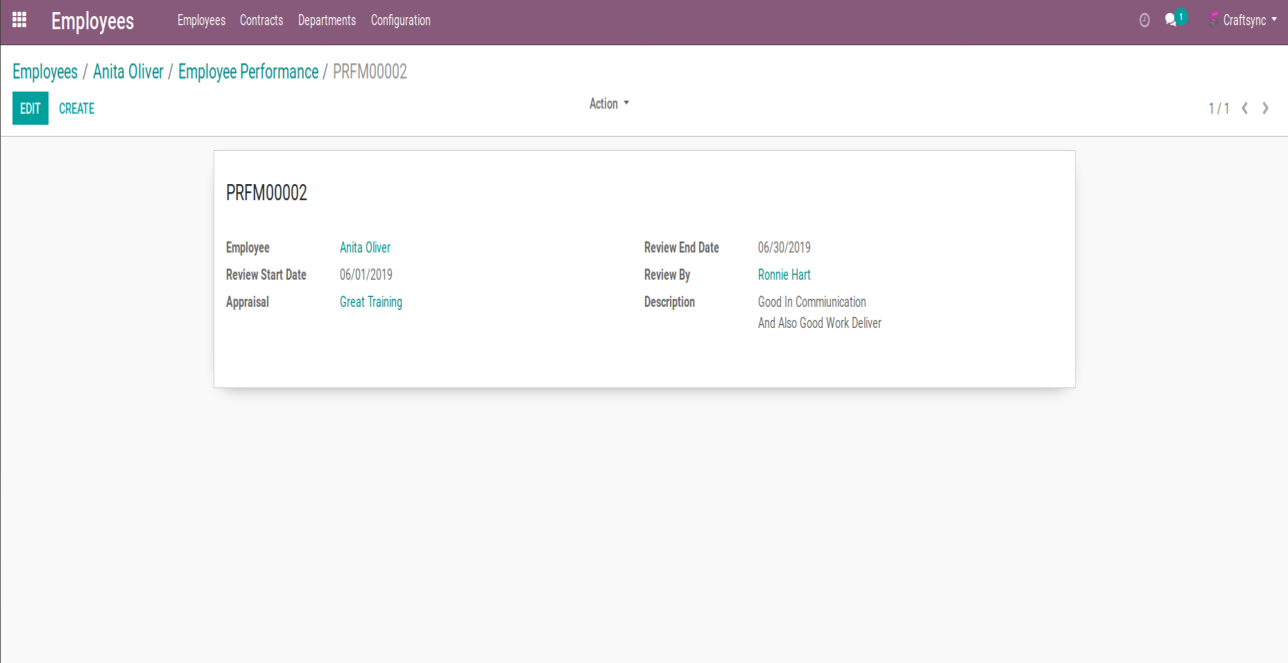Screen dimensions: 1288x663
Task: Open reviewer Ronnie Hart link
Action: point(784,275)
